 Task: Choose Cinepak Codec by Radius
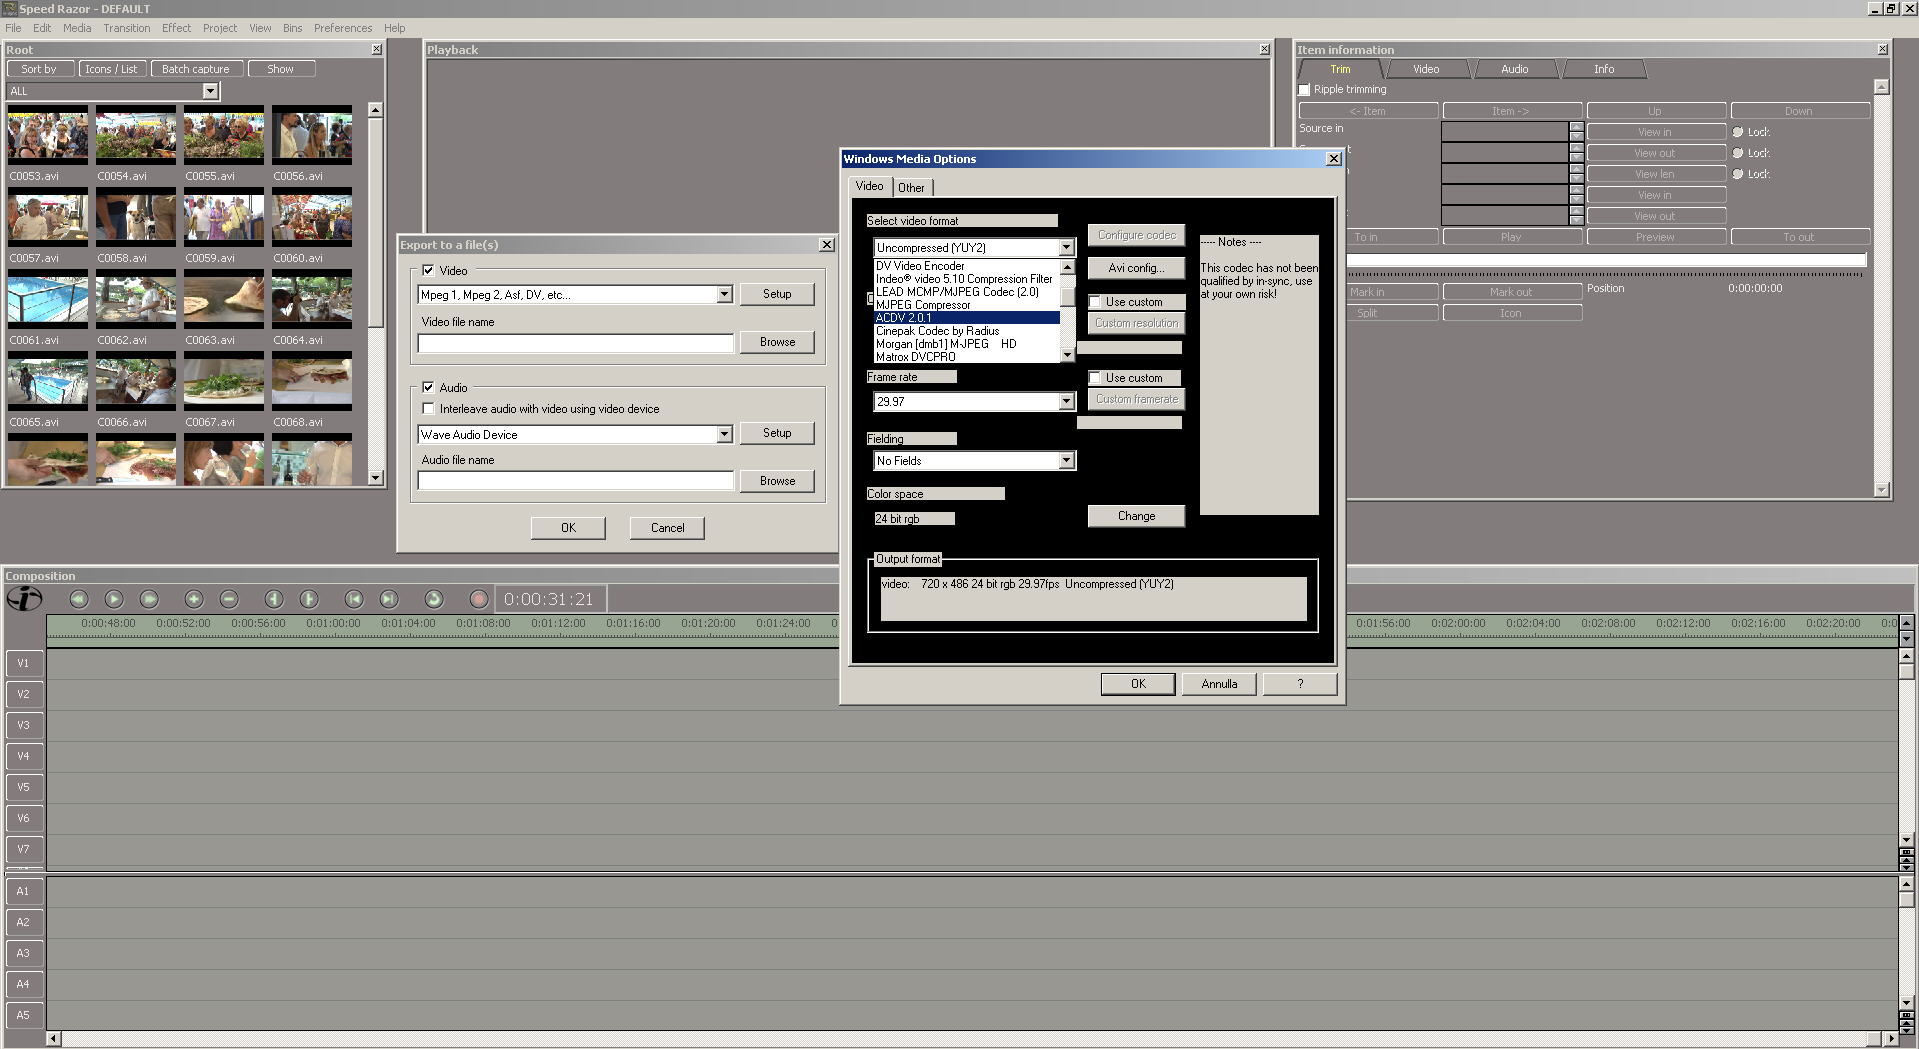pos(966,331)
